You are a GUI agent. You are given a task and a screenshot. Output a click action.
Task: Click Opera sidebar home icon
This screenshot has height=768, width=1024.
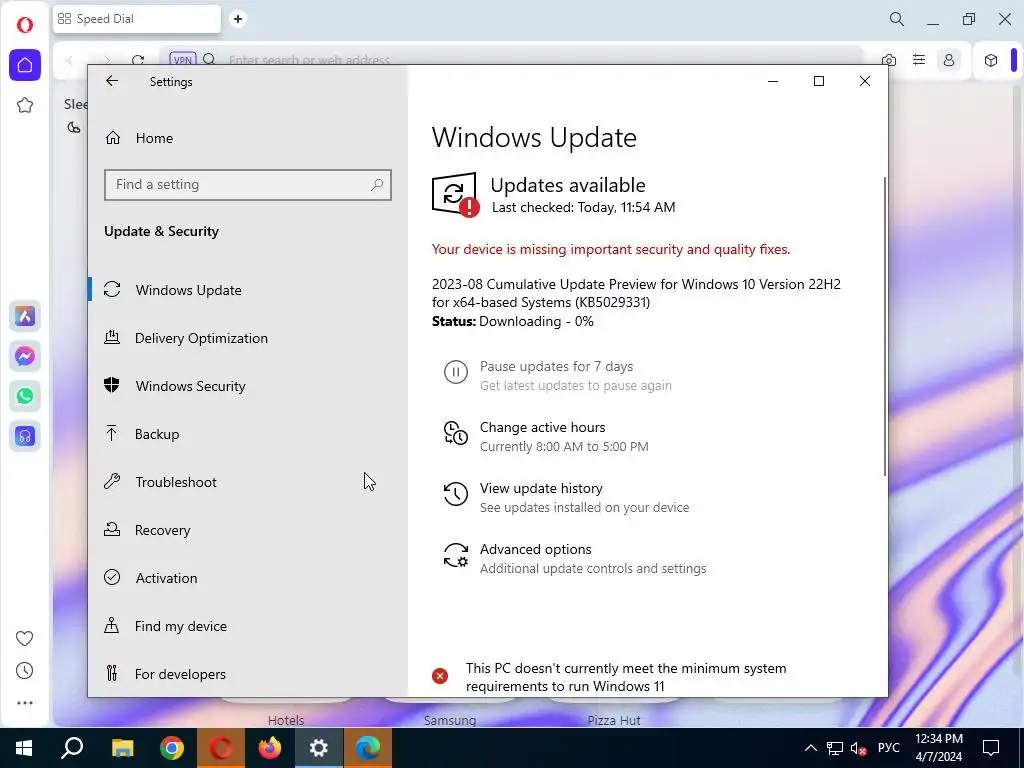[x=25, y=65]
